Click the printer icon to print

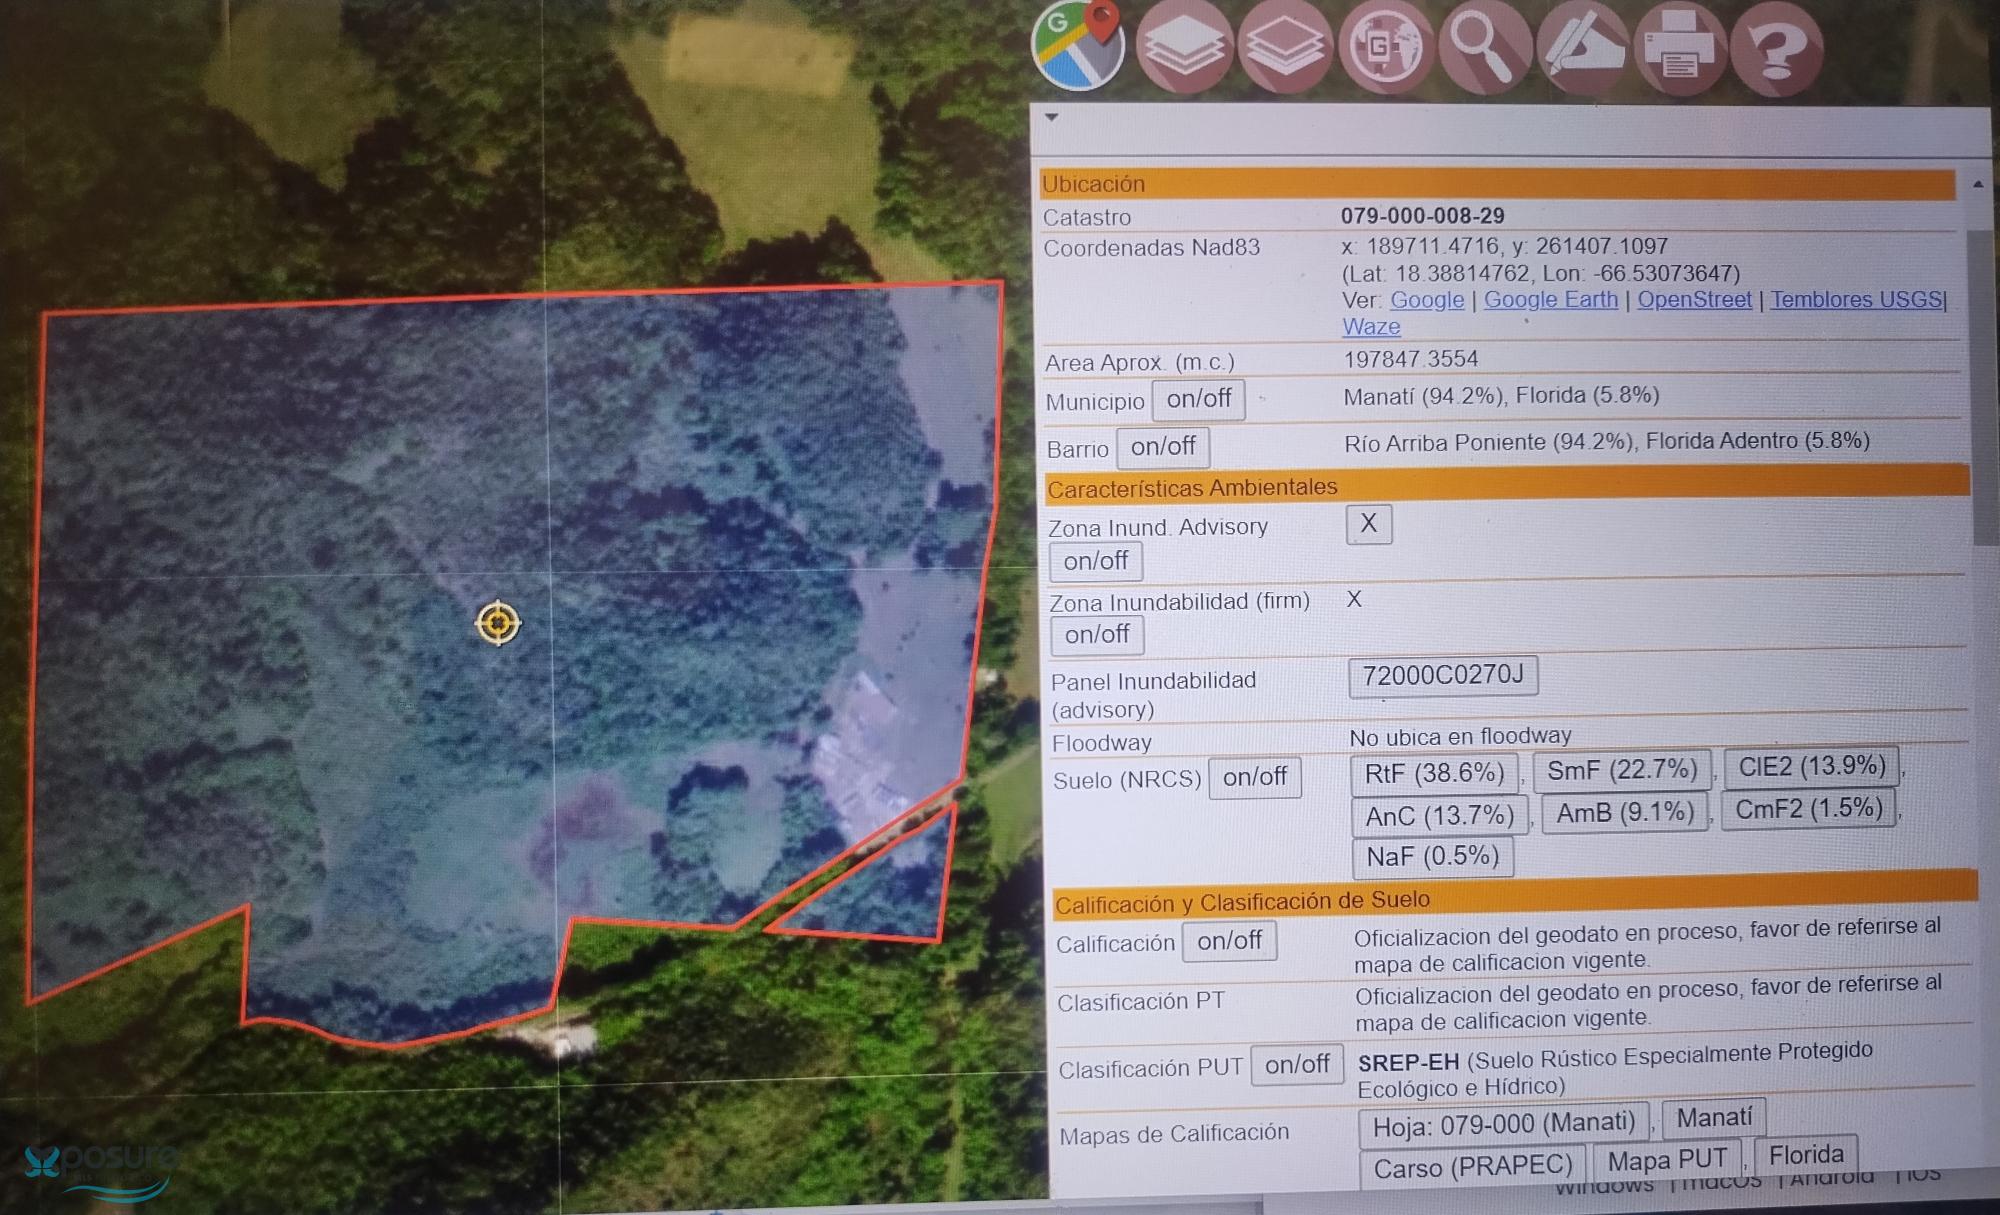pyautogui.click(x=1680, y=48)
